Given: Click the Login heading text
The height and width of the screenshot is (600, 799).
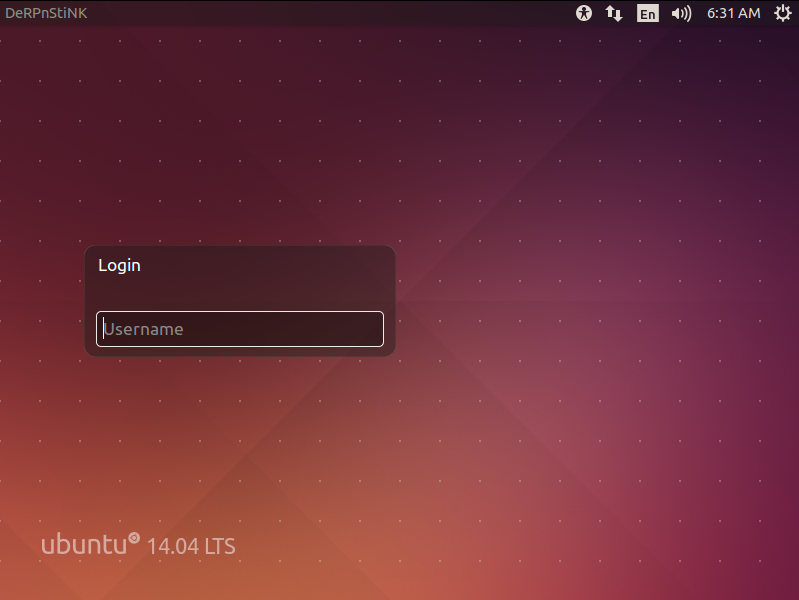Looking at the screenshot, I should click(119, 266).
